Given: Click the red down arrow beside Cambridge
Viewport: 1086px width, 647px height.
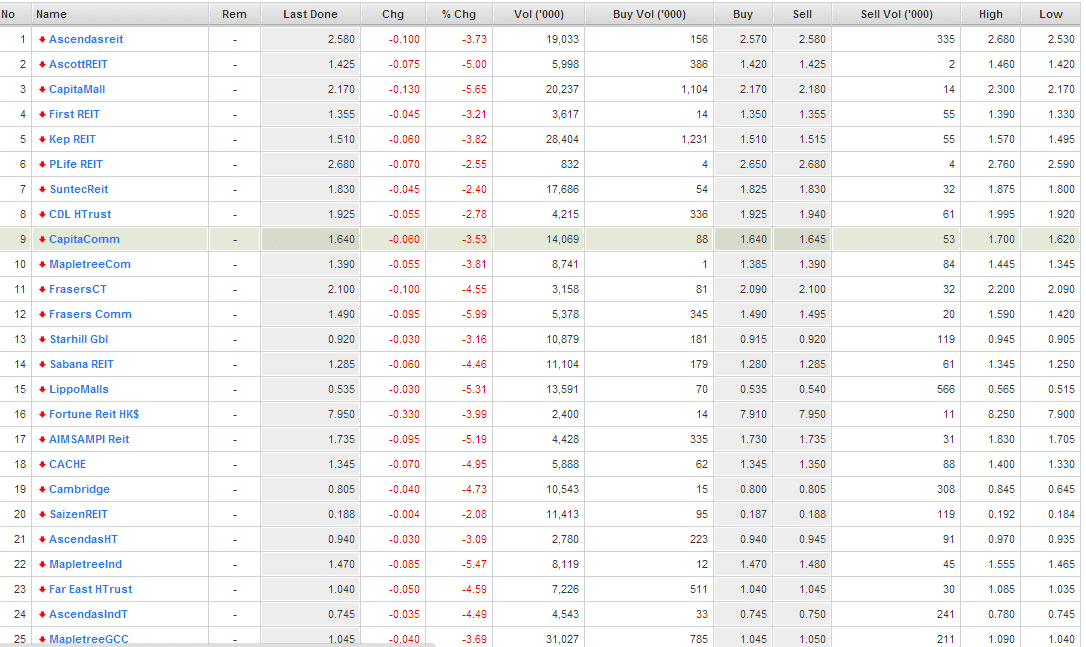Looking at the screenshot, I should click(42, 489).
